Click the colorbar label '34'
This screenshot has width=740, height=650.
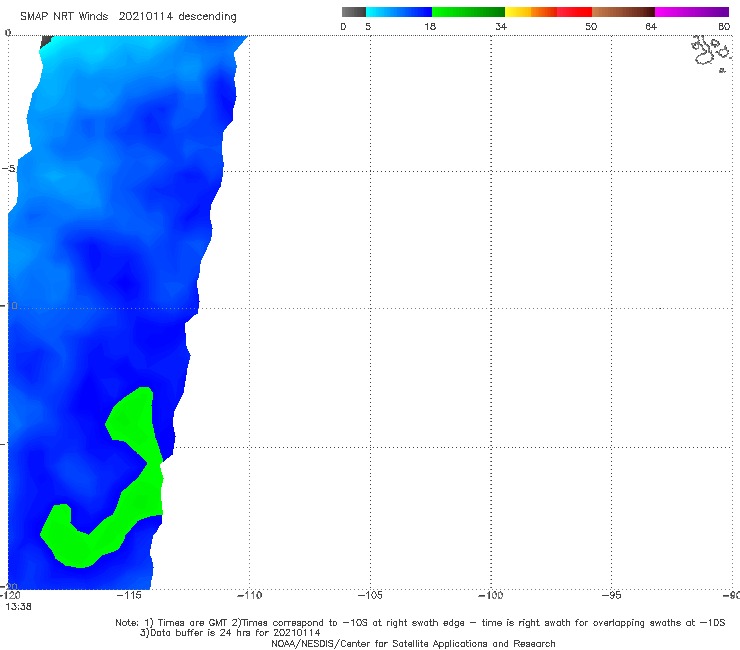click(501, 26)
